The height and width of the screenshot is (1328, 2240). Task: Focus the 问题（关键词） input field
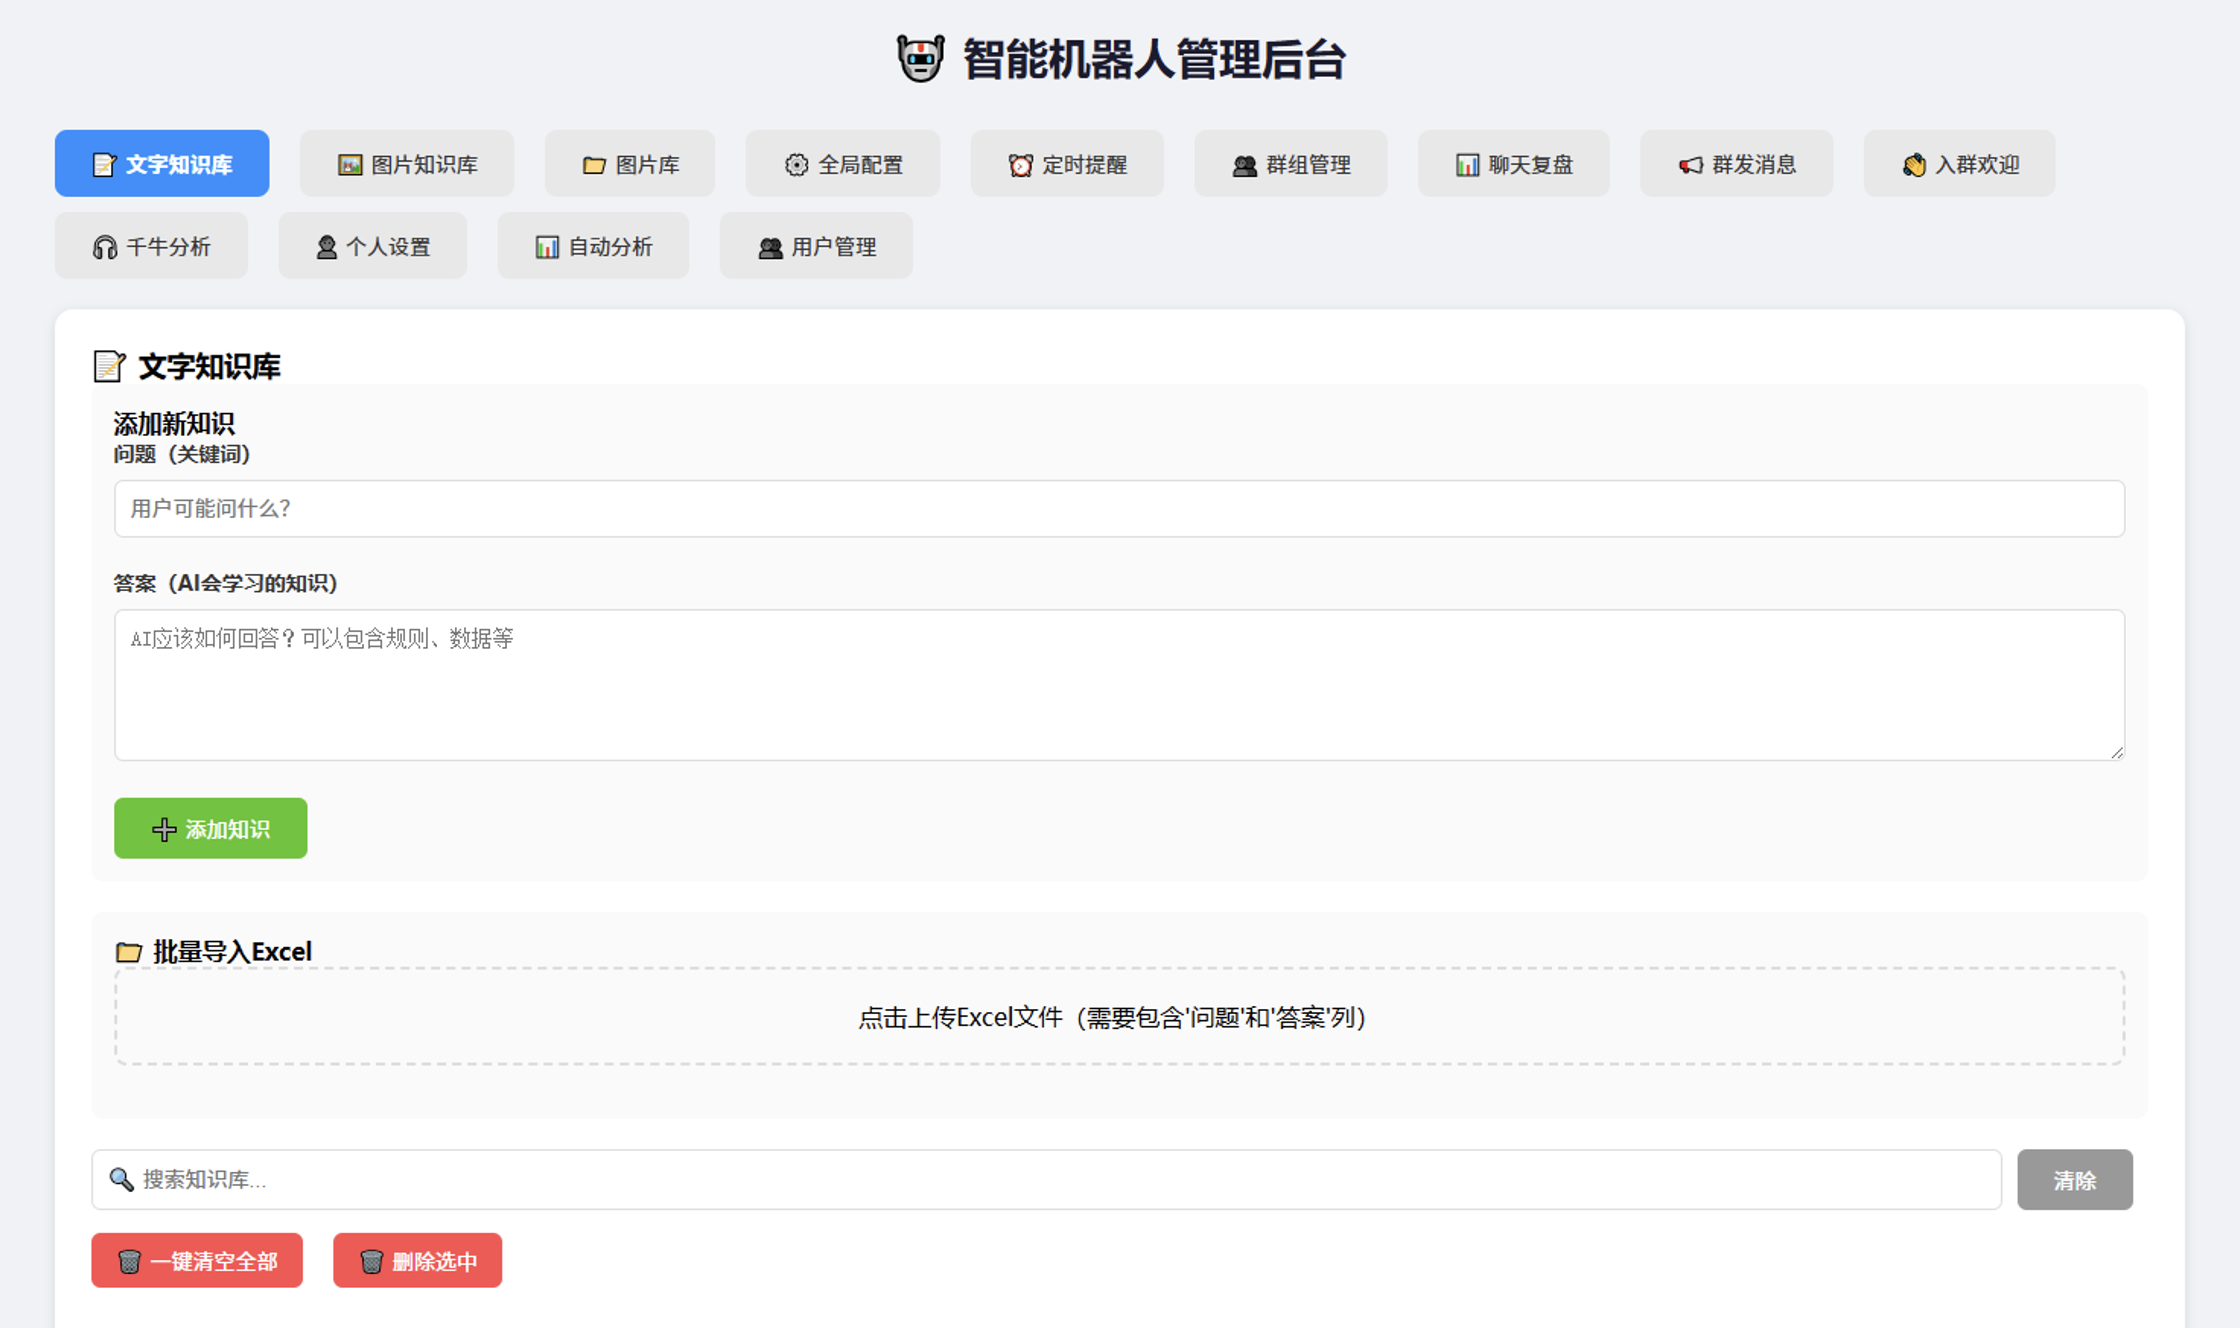coord(1119,508)
